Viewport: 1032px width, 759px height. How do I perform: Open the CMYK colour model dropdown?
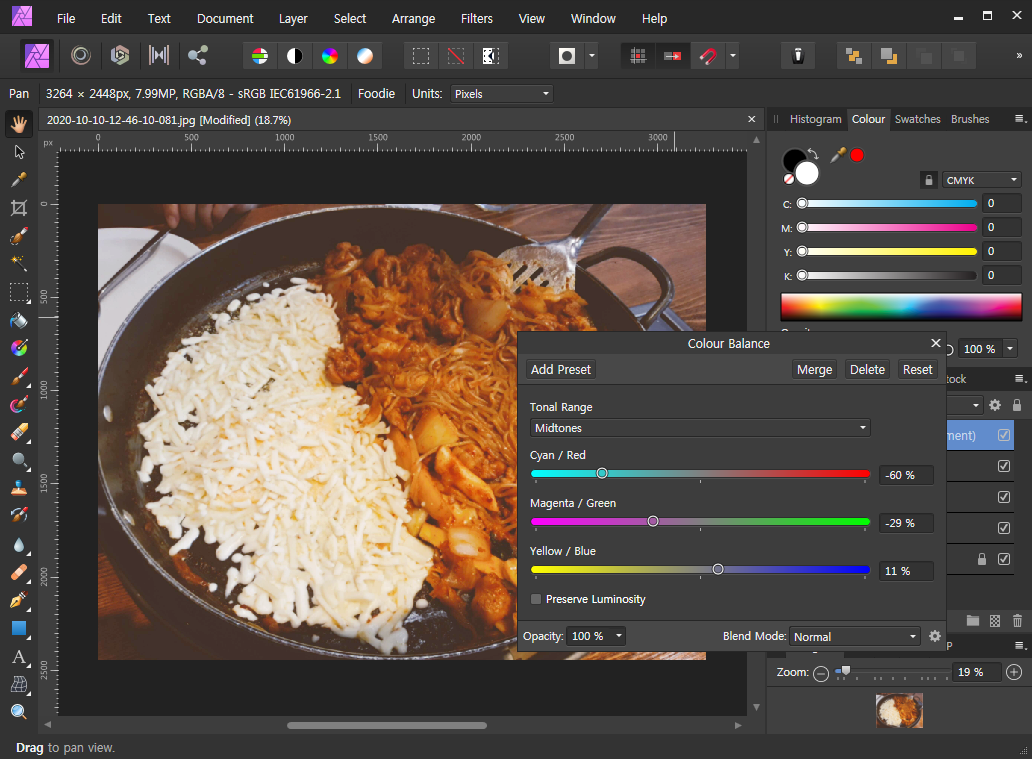981,180
